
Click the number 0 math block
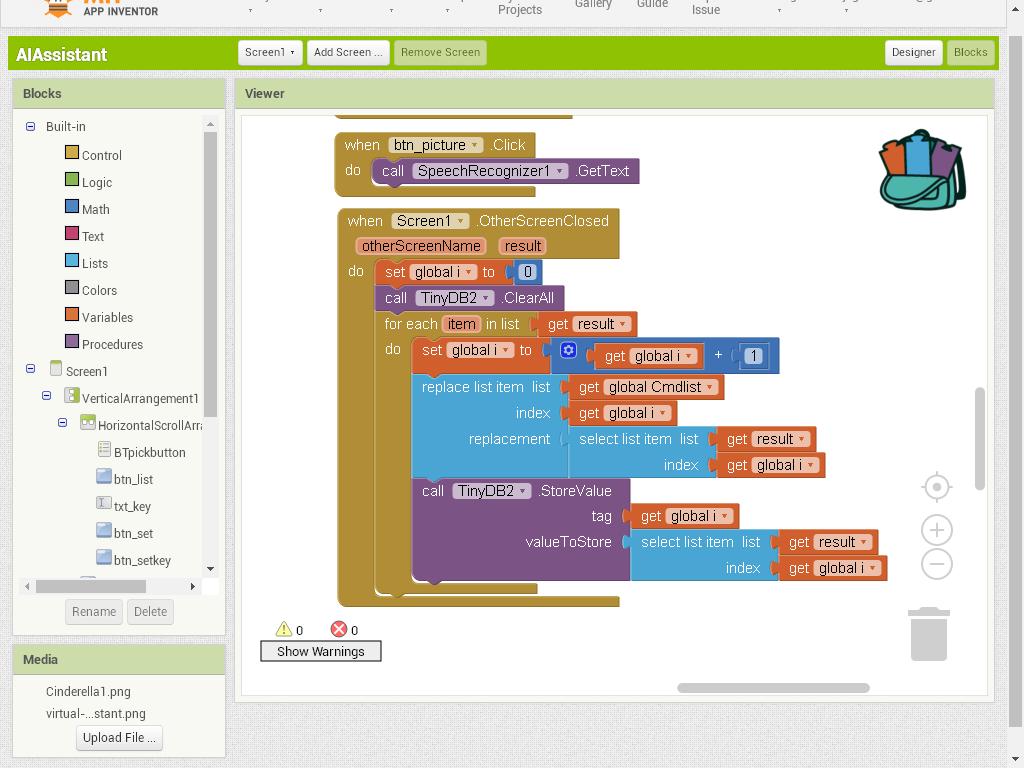(528, 272)
